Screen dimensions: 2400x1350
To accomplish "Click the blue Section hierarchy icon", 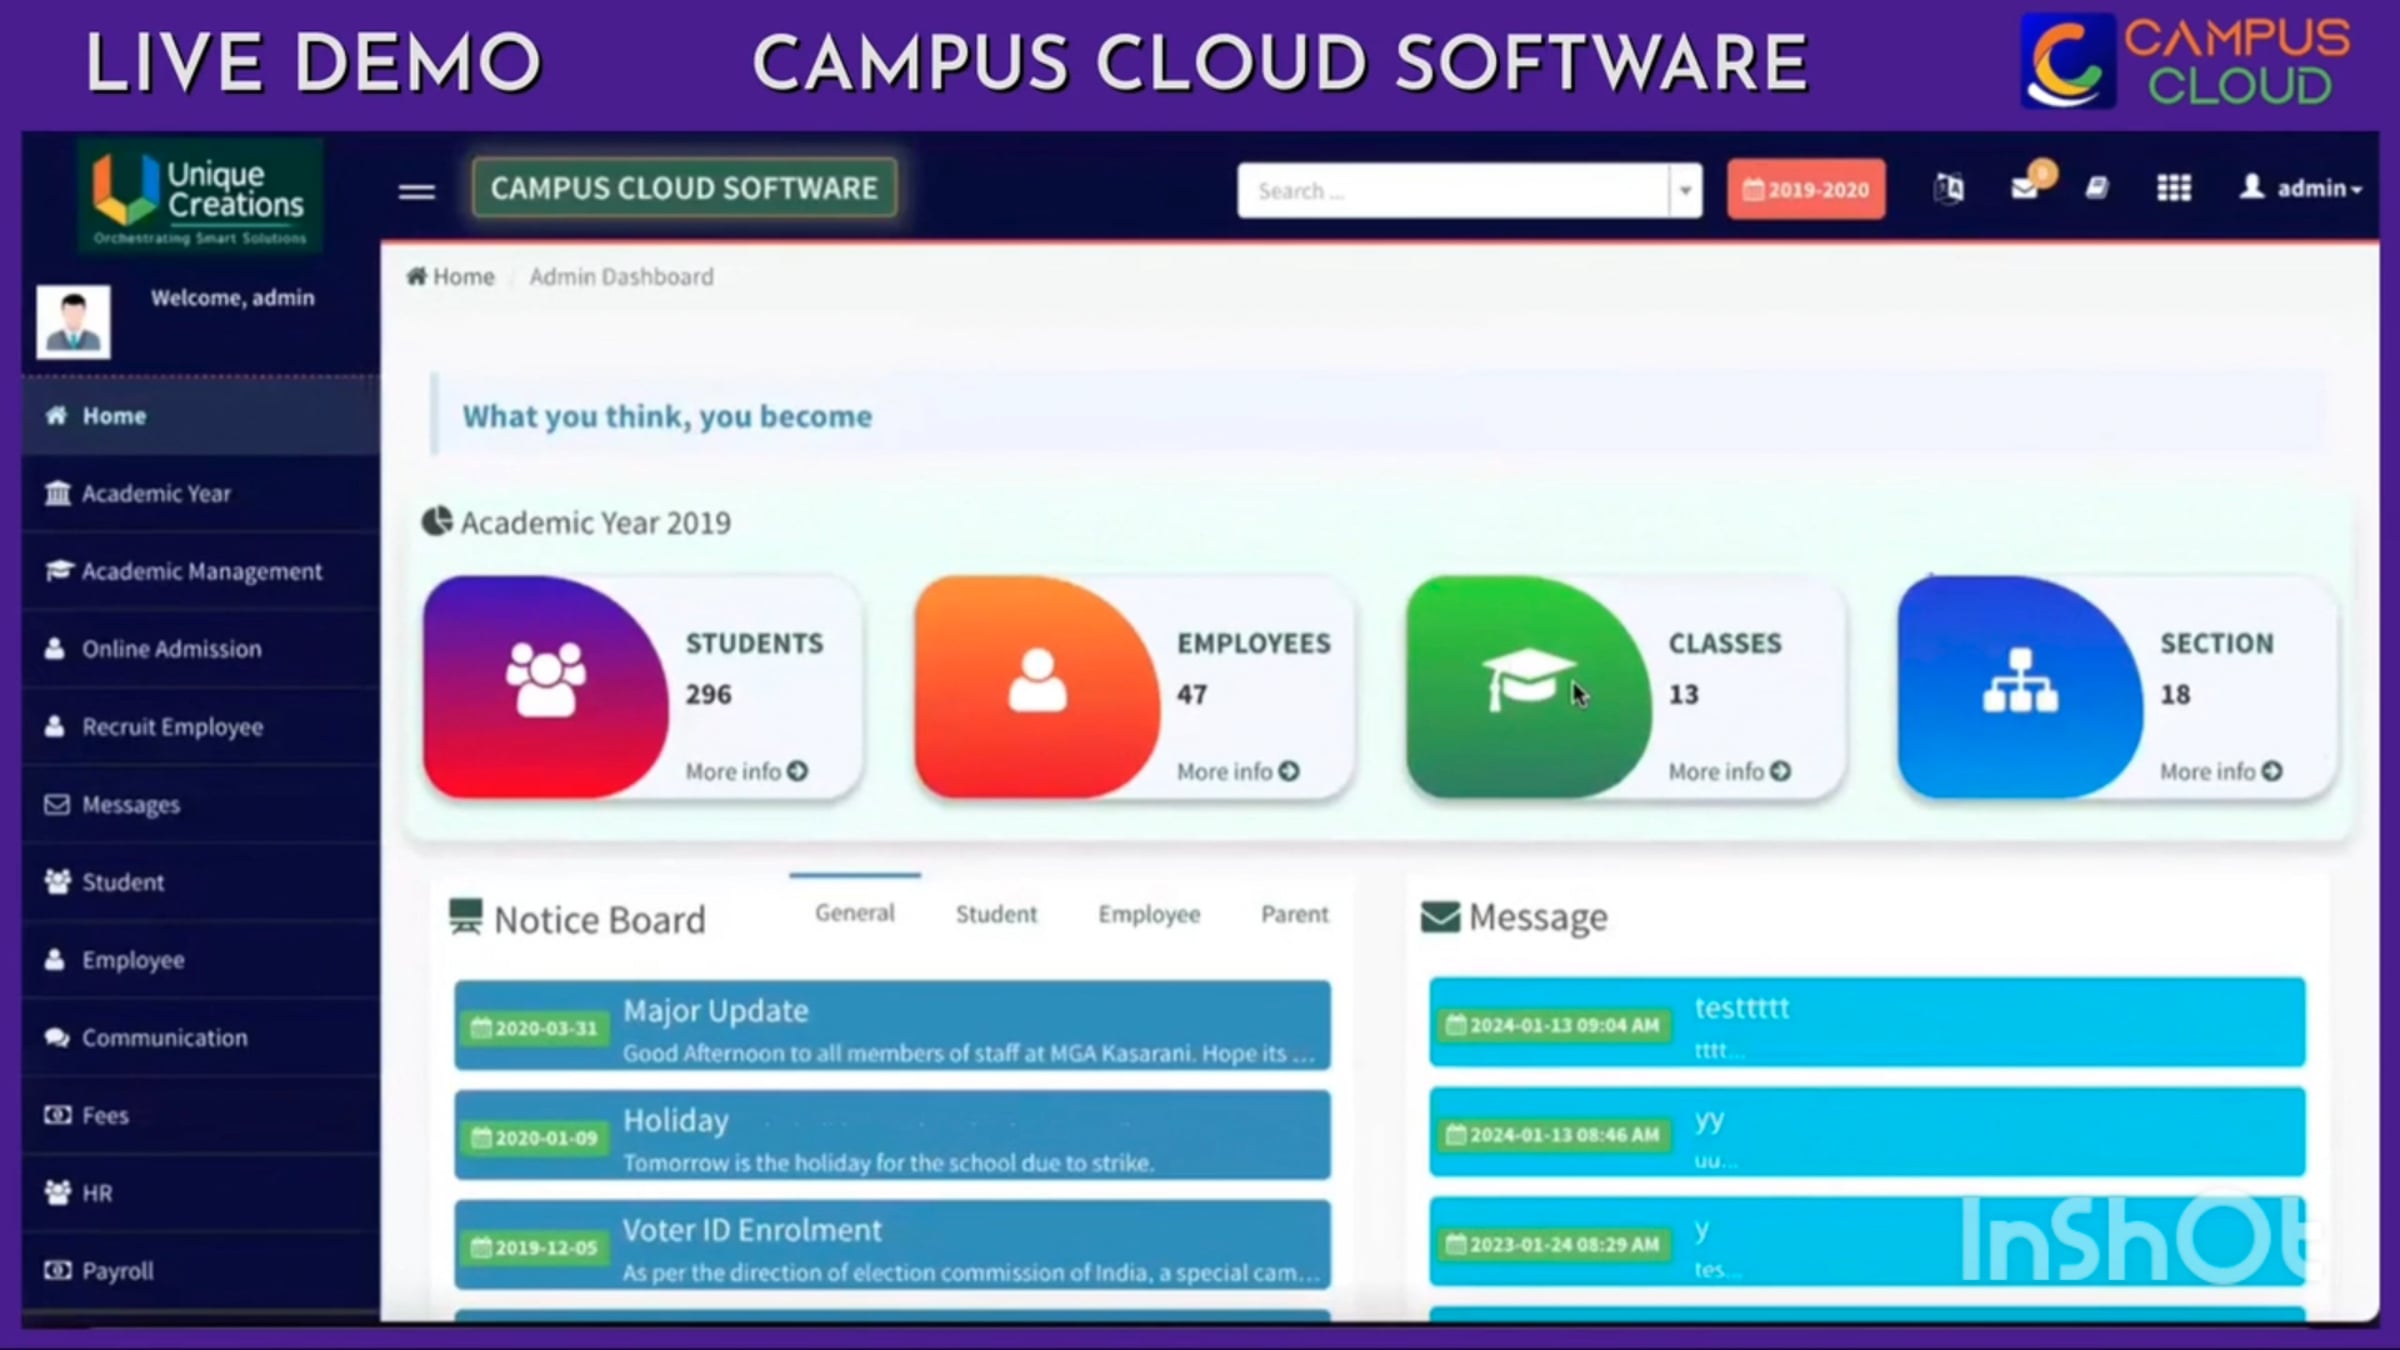I will point(2020,686).
